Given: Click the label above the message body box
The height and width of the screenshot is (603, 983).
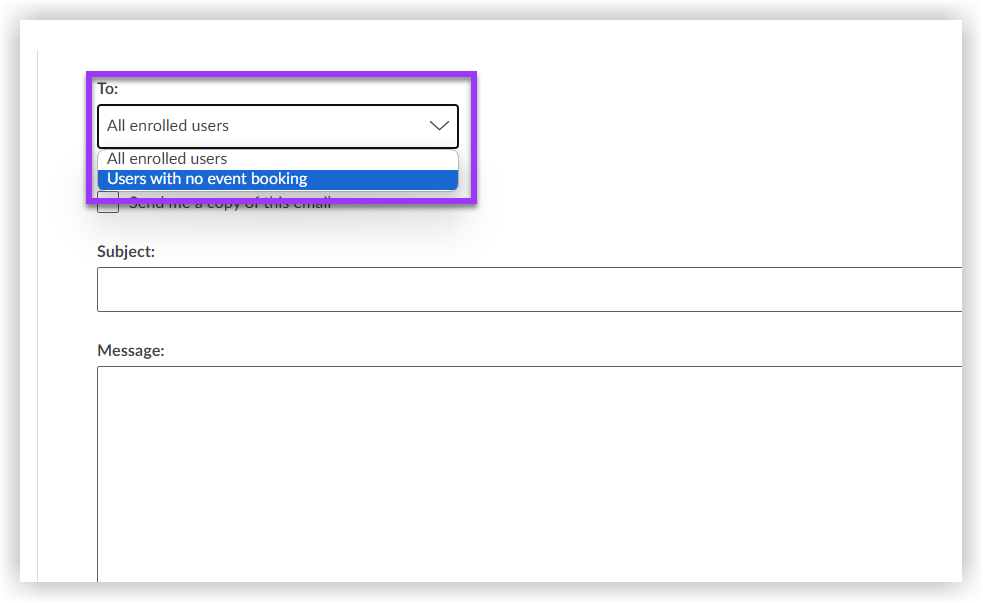Looking at the screenshot, I should (x=130, y=351).
